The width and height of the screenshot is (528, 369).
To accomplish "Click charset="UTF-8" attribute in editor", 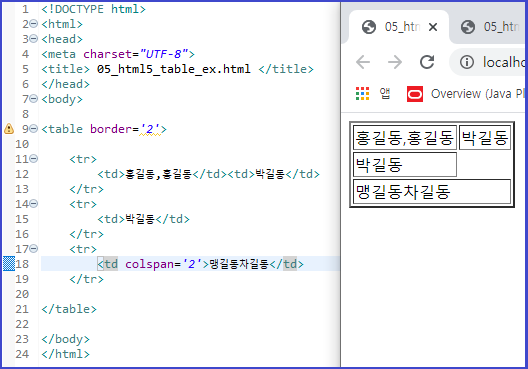I will coord(136,54).
